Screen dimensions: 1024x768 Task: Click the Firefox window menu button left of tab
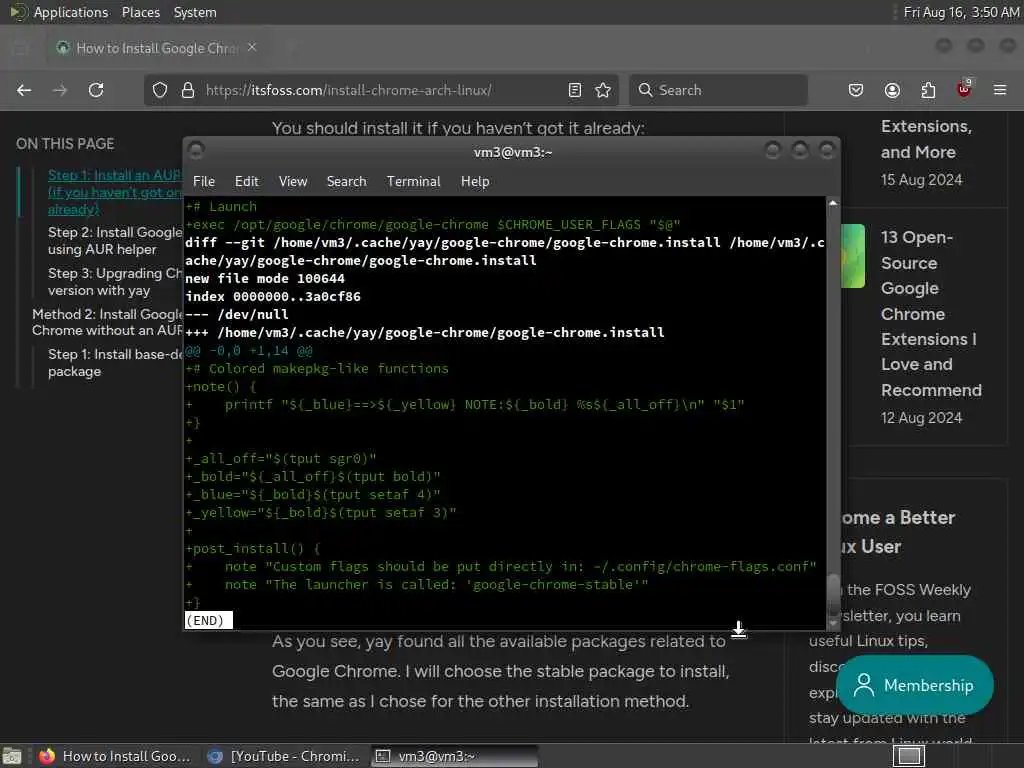[20, 48]
